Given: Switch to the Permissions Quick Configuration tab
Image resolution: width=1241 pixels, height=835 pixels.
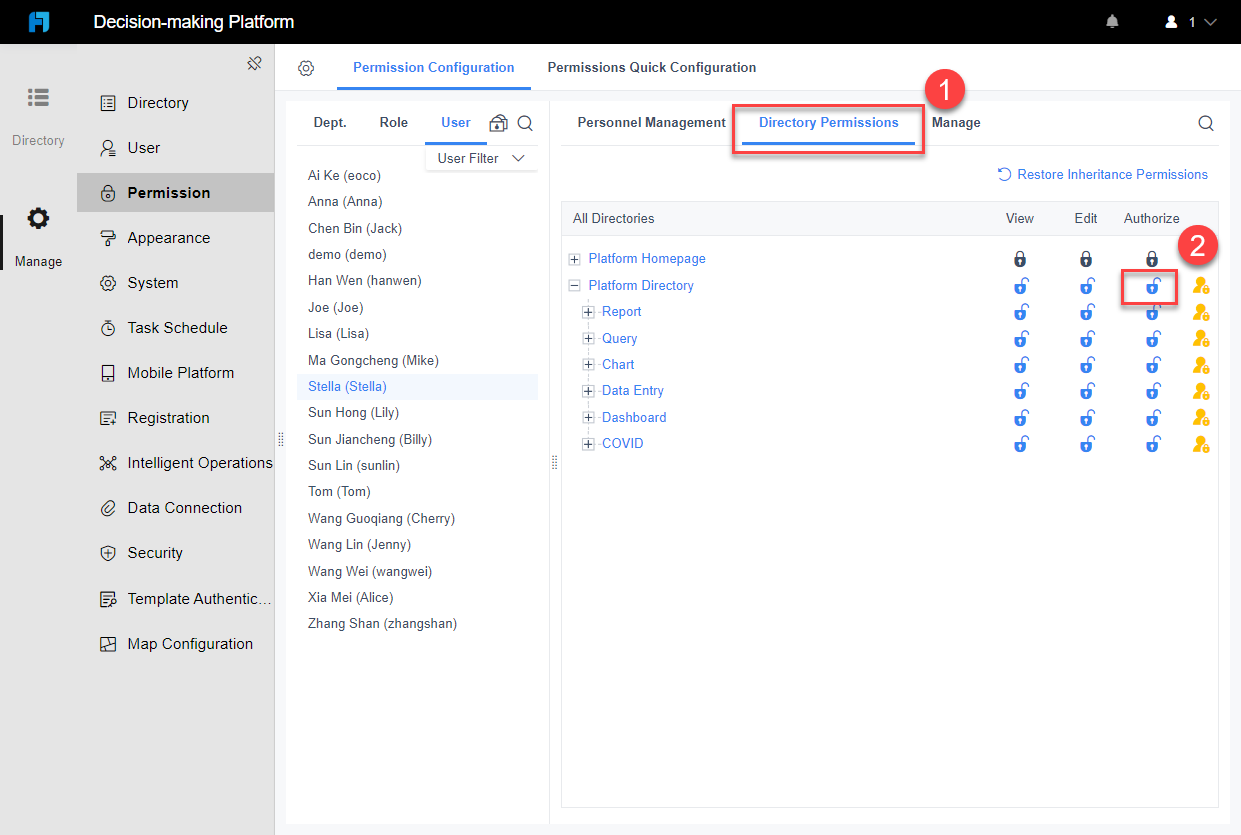Looking at the screenshot, I should (651, 67).
